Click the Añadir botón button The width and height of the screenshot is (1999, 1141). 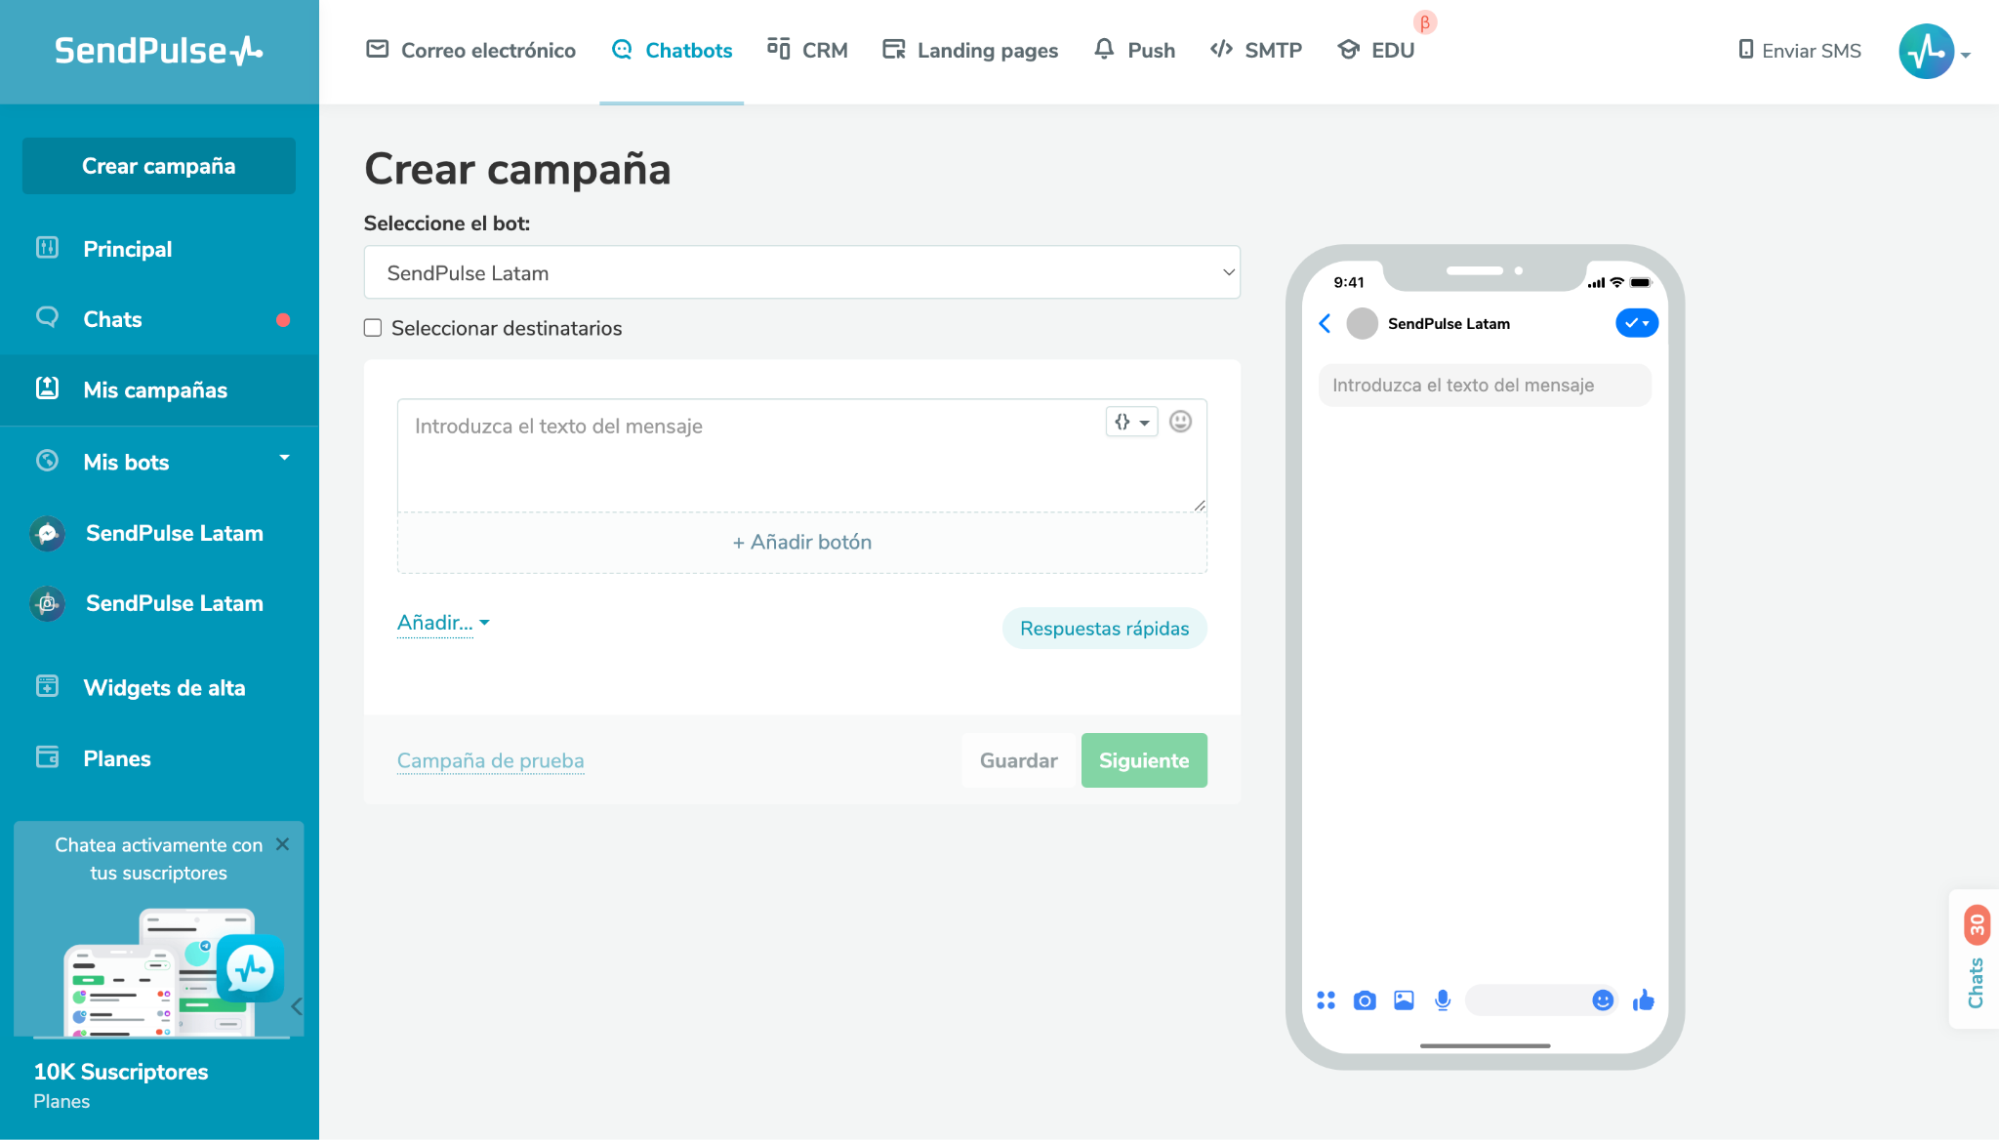[802, 542]
